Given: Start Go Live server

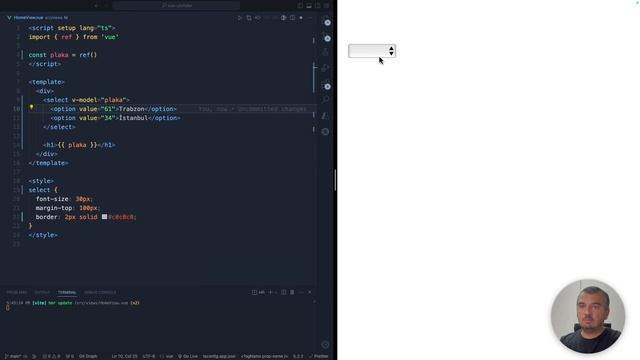Looking at the screenshot, I should pos(188,356).
